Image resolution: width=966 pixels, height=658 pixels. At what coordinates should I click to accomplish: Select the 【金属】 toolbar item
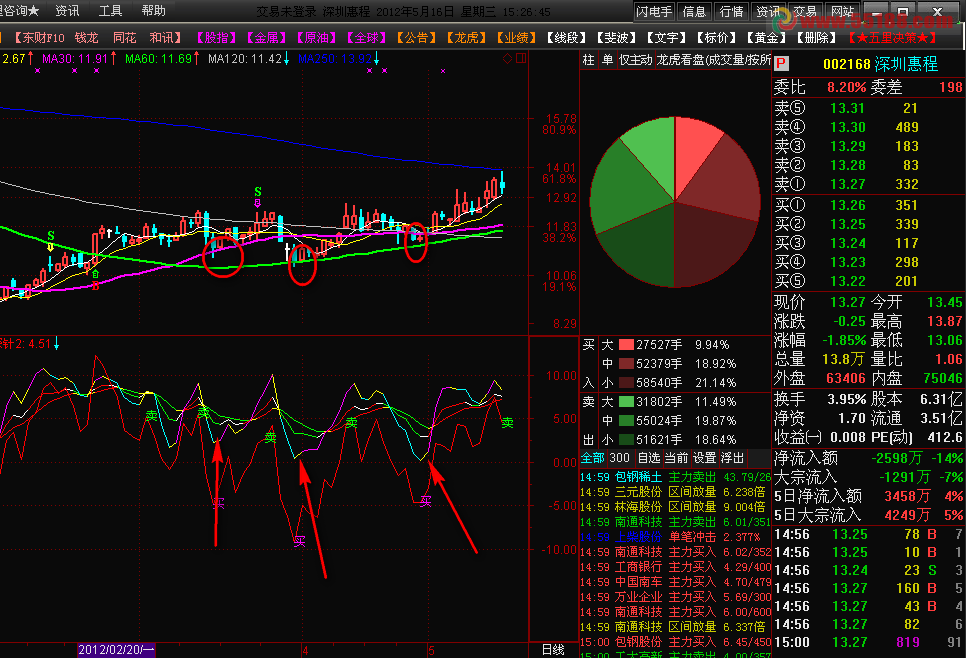[x=266, y=38]
